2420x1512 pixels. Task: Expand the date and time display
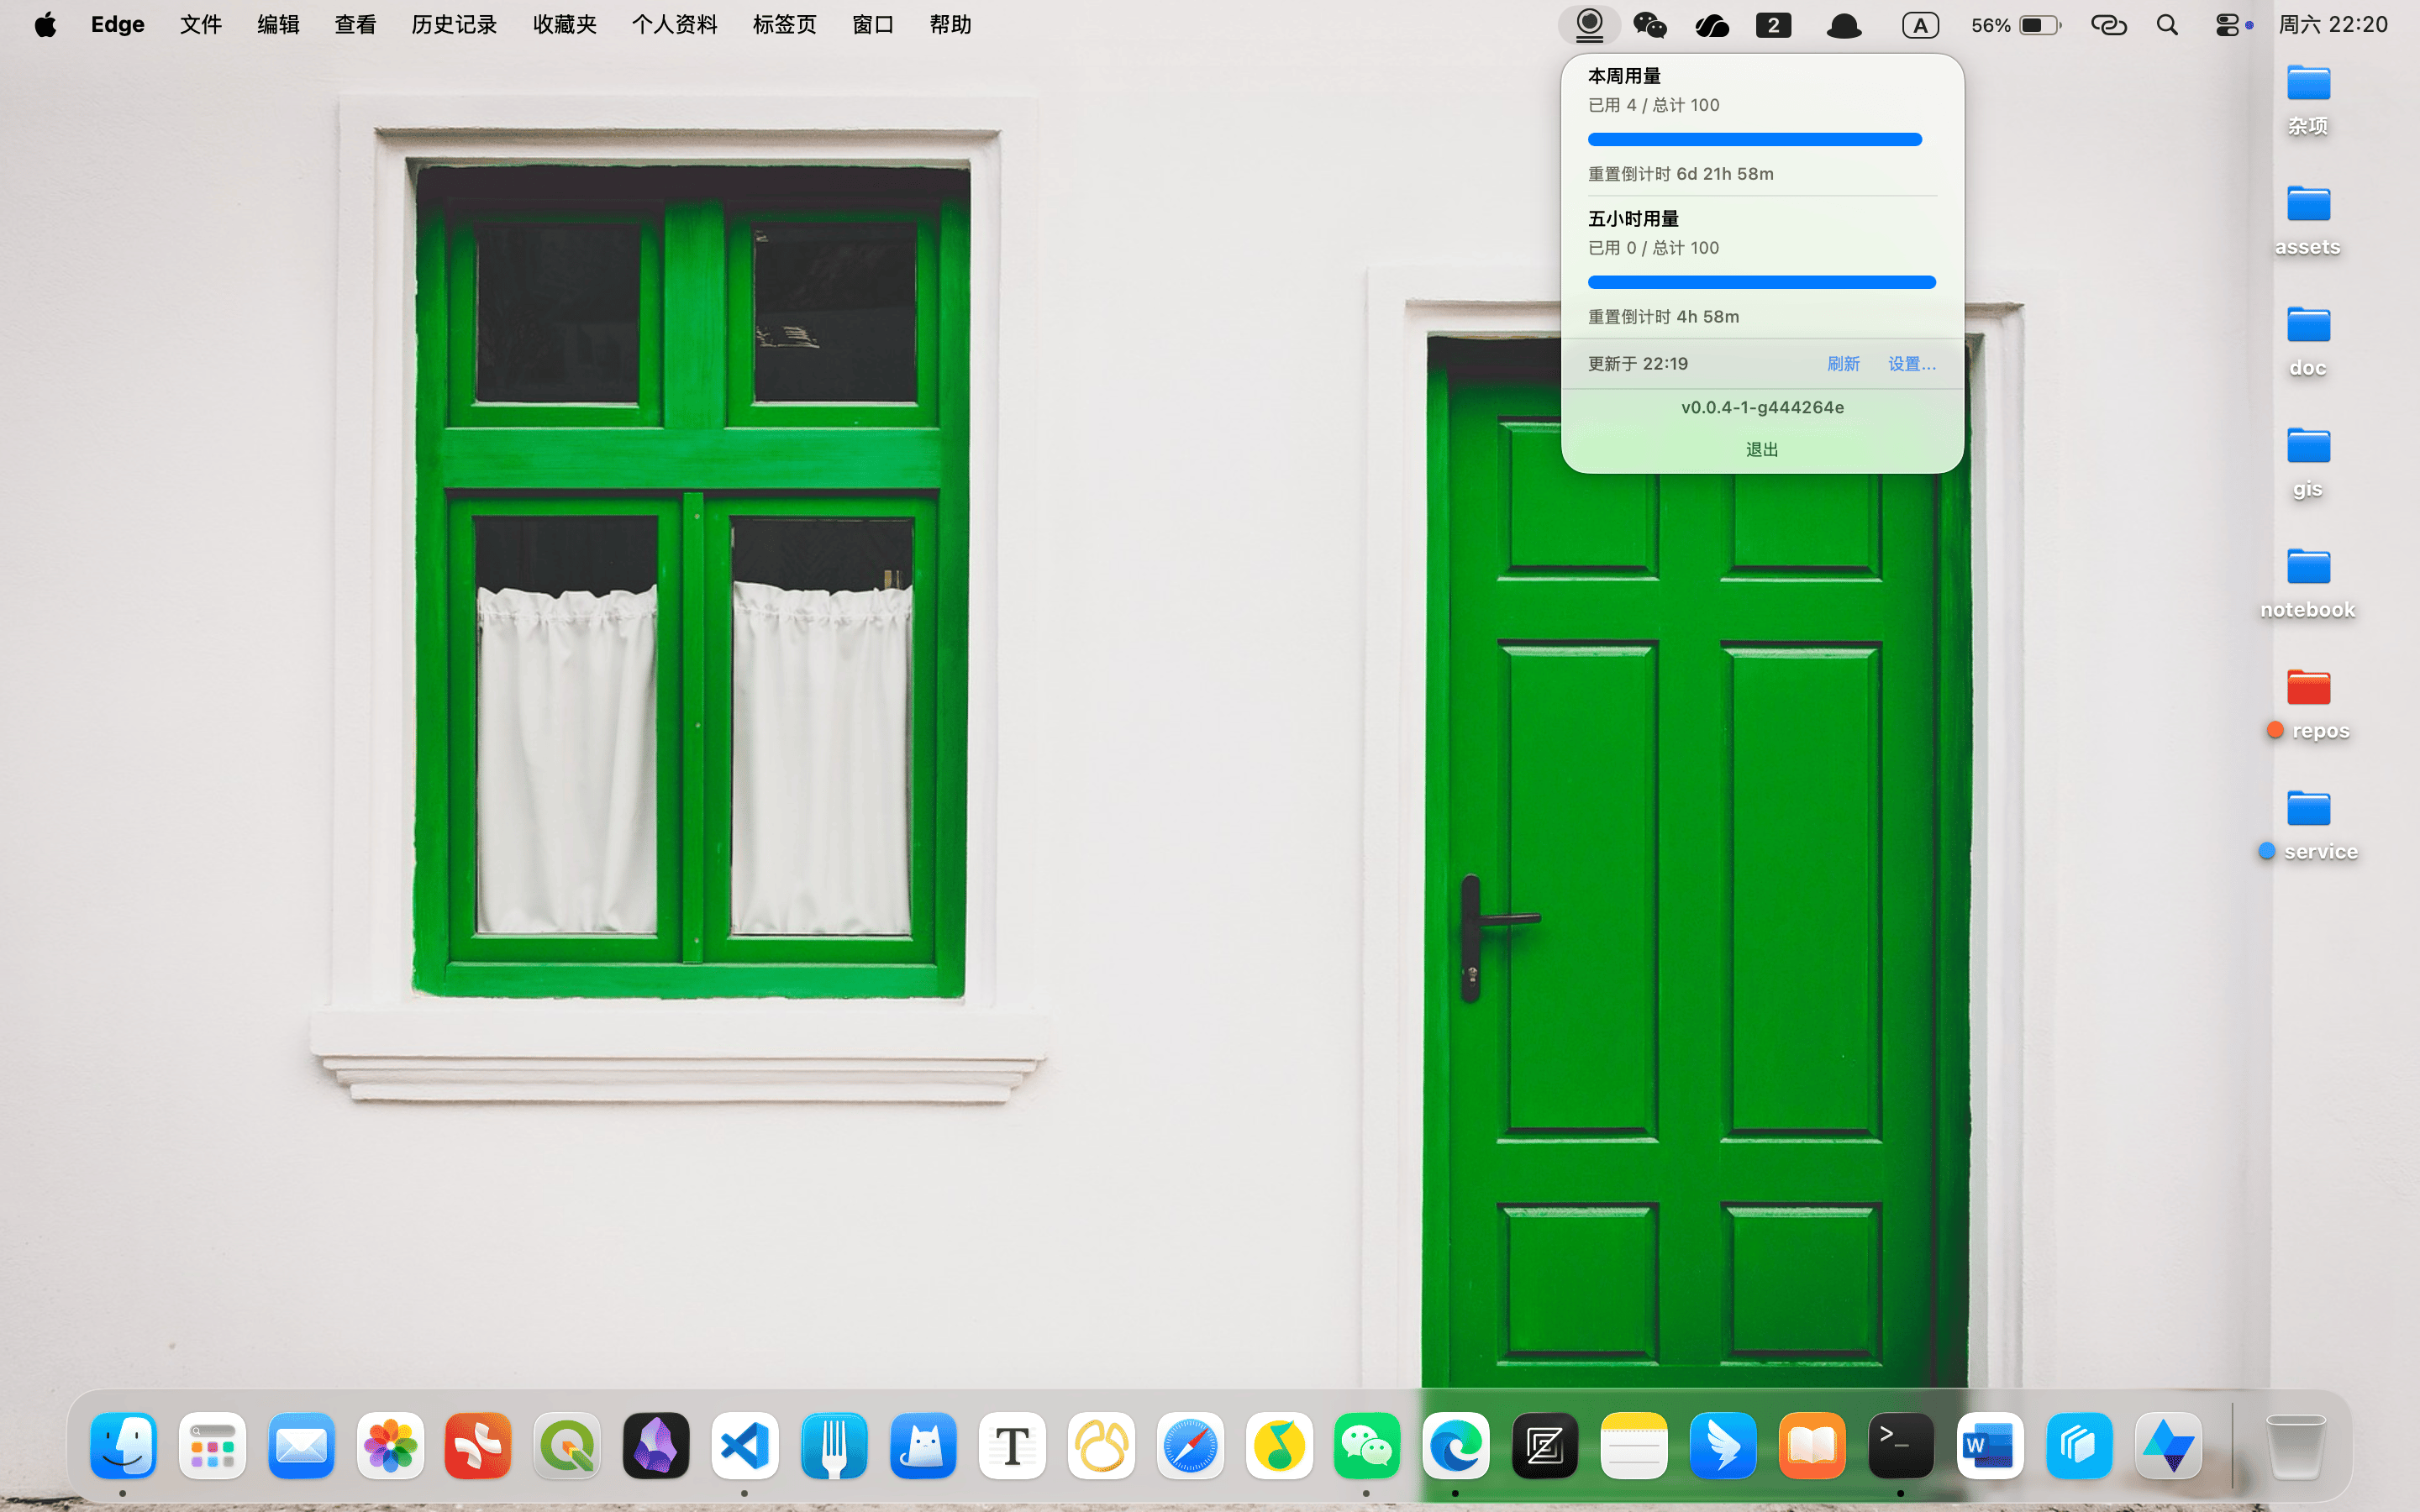pos(2333,25)
